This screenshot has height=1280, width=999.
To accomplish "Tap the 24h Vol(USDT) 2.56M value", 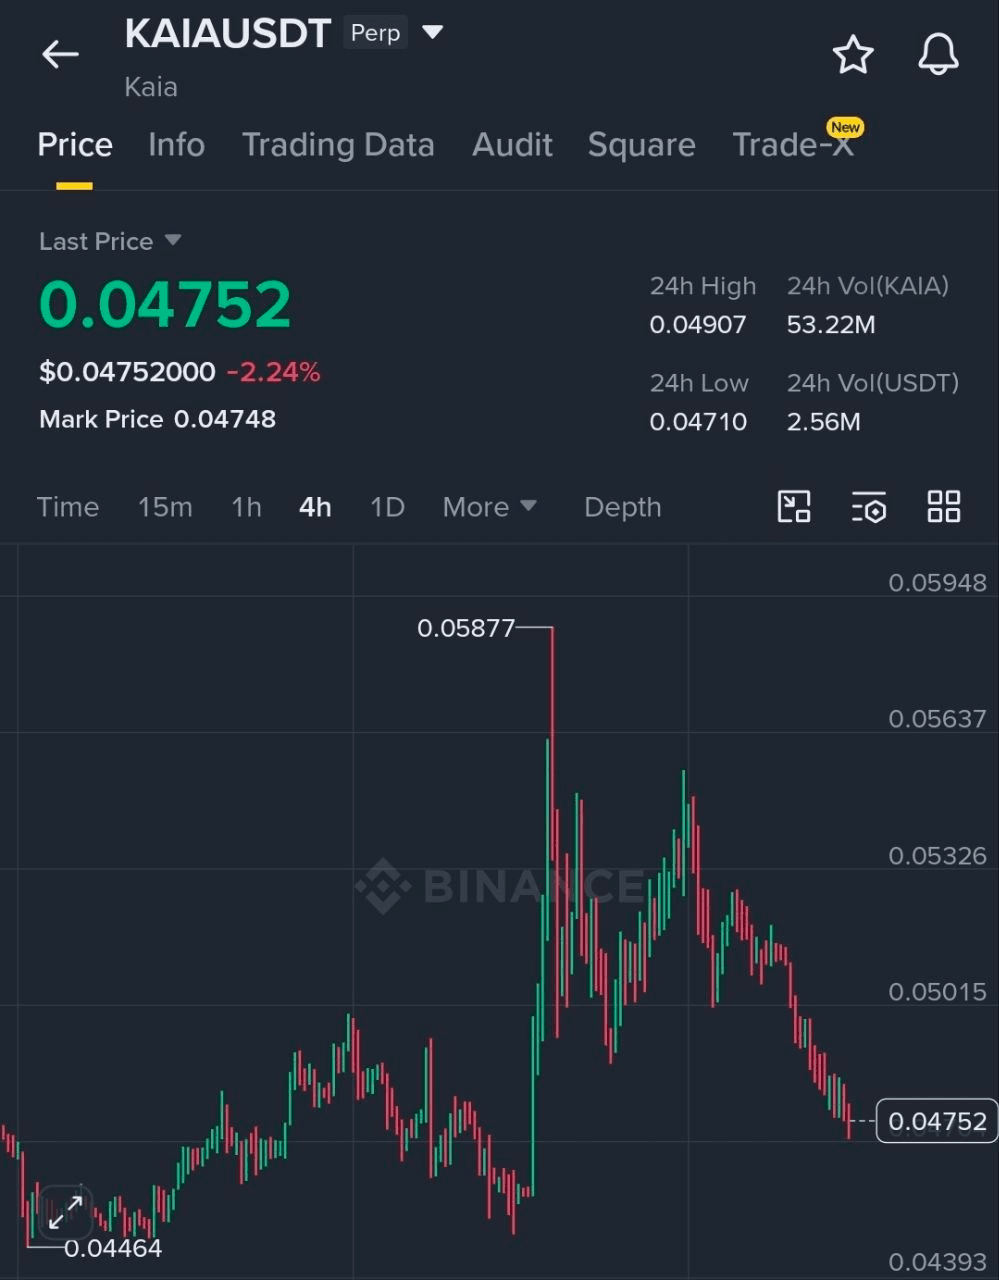I will tap(823, 421).
